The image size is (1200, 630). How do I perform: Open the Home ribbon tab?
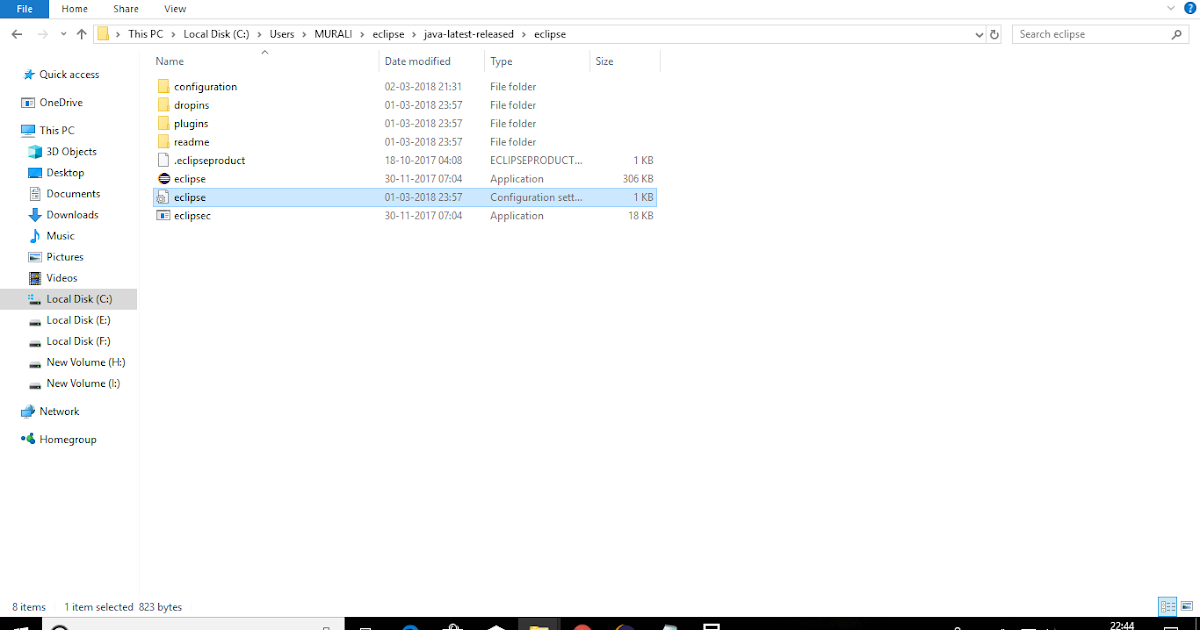(74, 9)
